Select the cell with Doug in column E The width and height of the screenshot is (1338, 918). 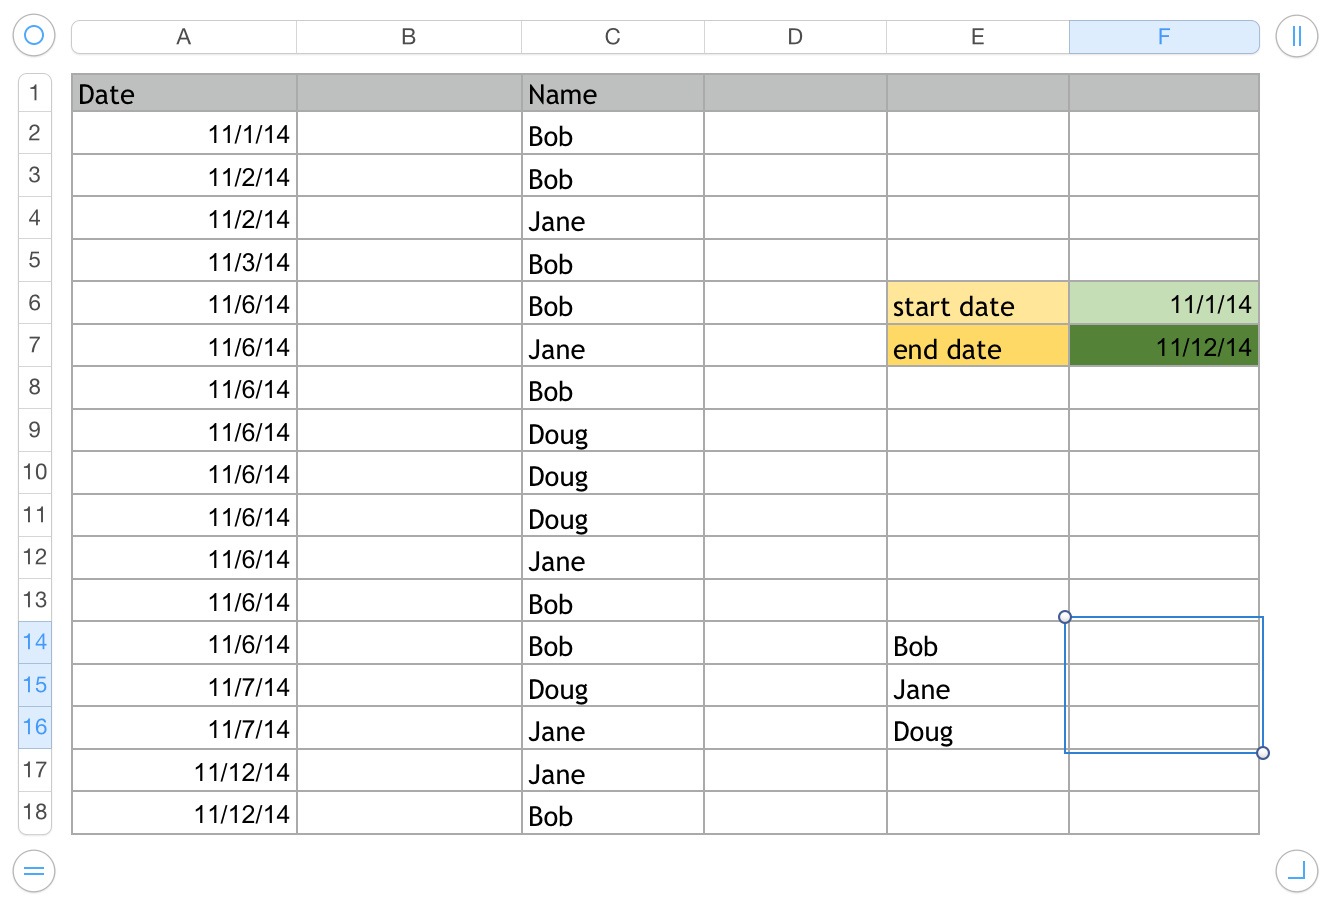(x=976, y=729)
